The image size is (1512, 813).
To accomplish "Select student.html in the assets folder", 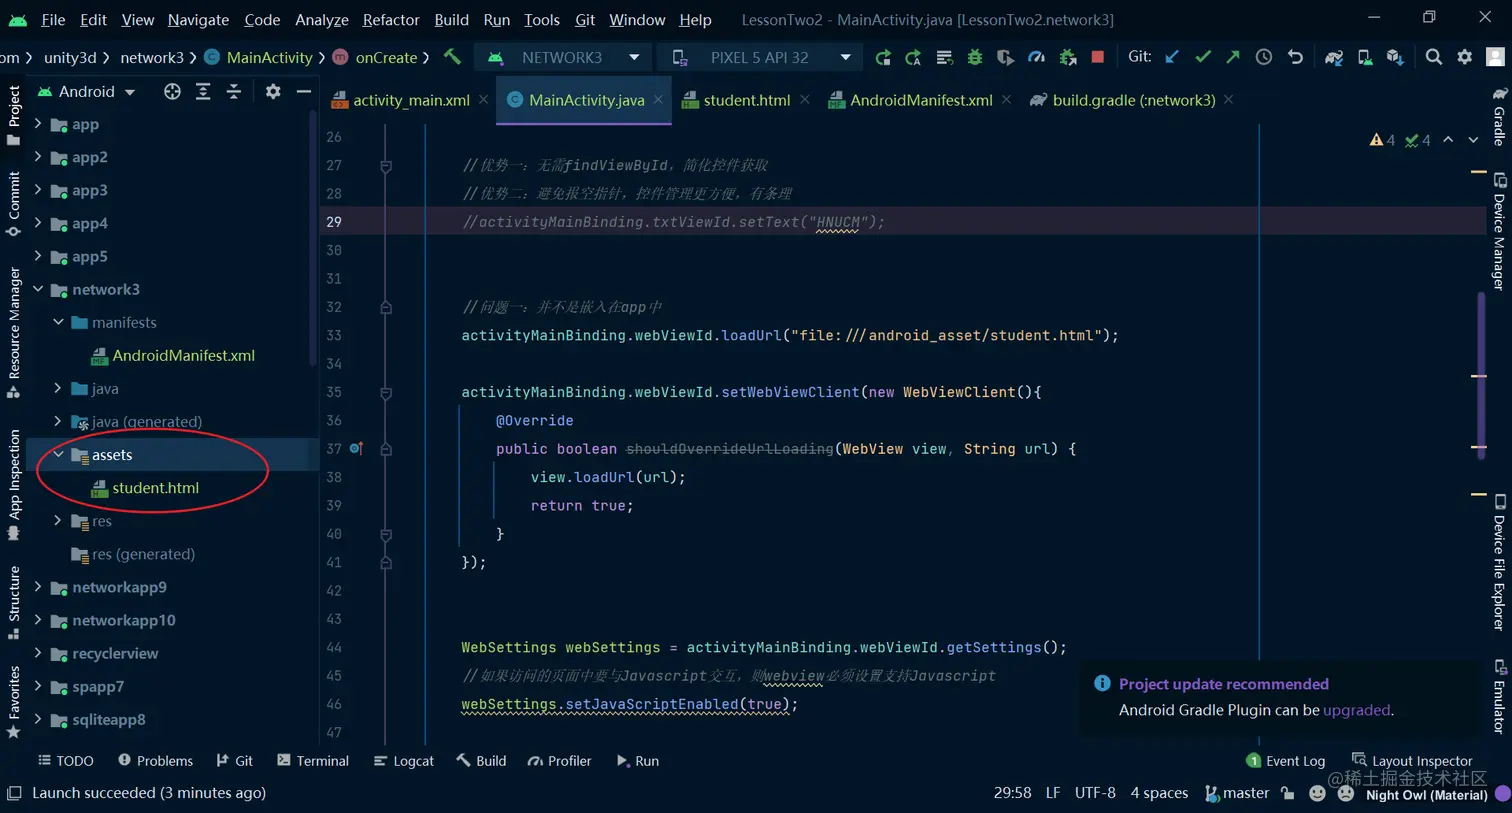I will coord(155,488).
